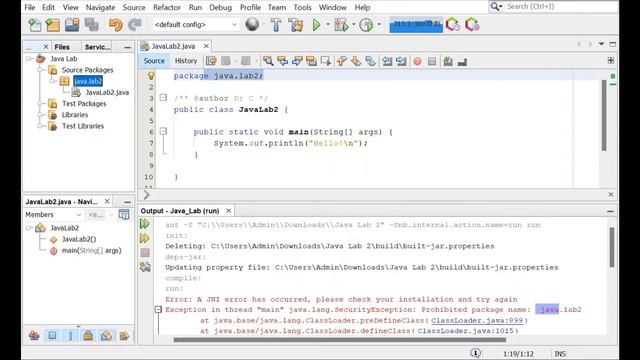The image size is (640, 360).
Task: Click the New File toolbar icon
Action: (35, 25)
